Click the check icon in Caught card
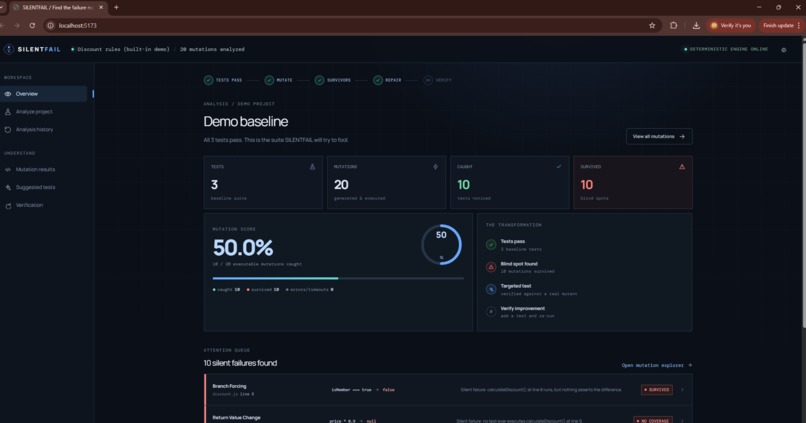 559,167
